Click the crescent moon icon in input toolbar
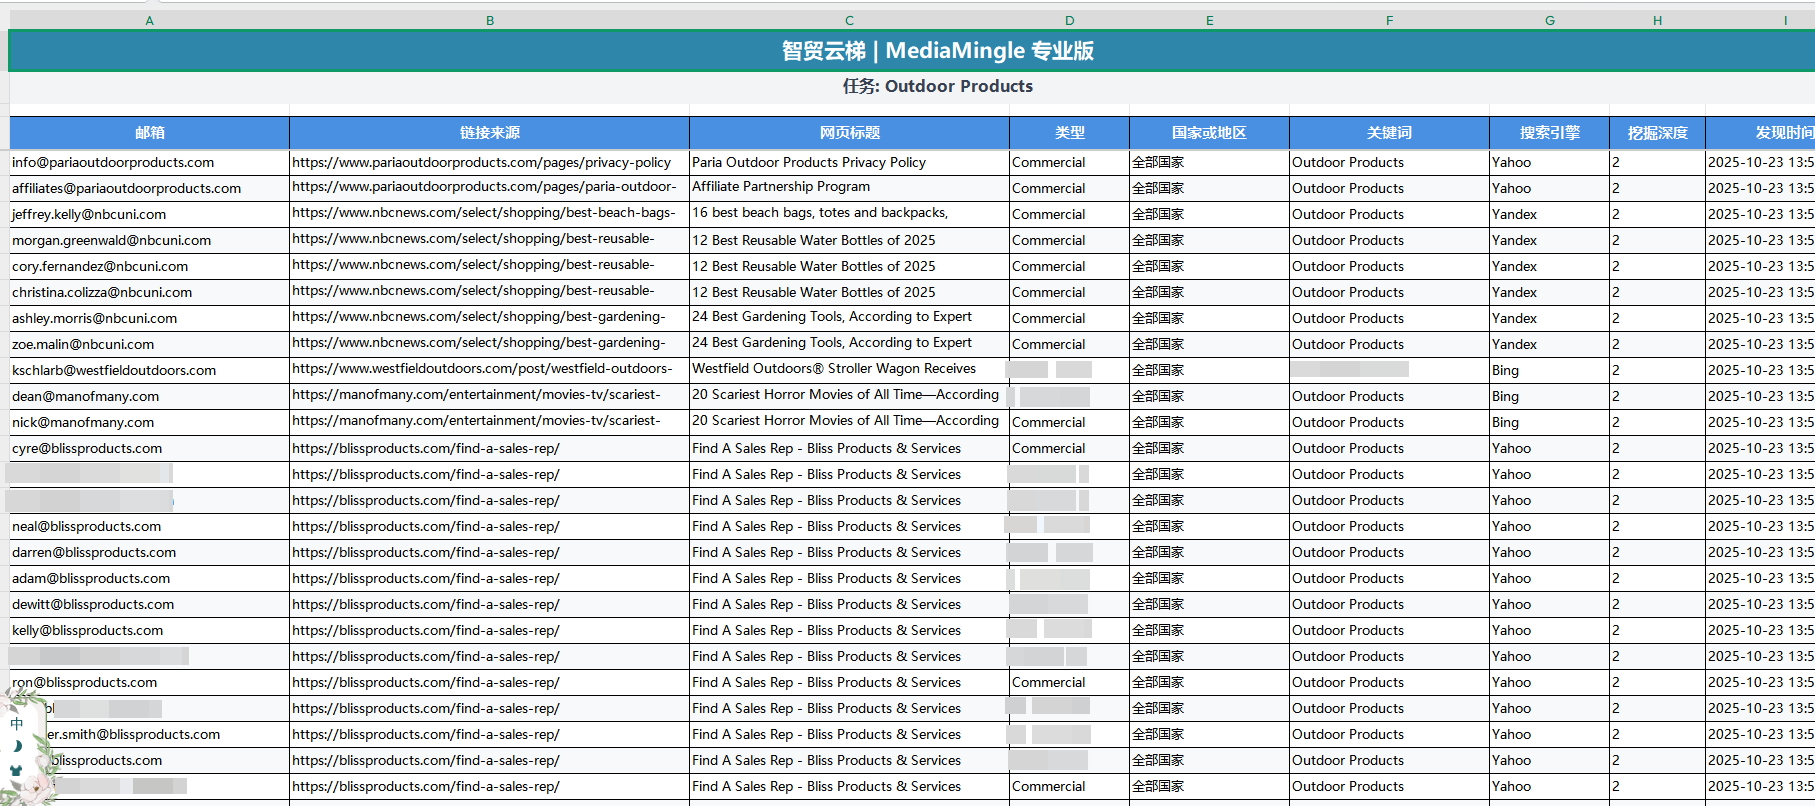1815x806 pixels. 17,746
